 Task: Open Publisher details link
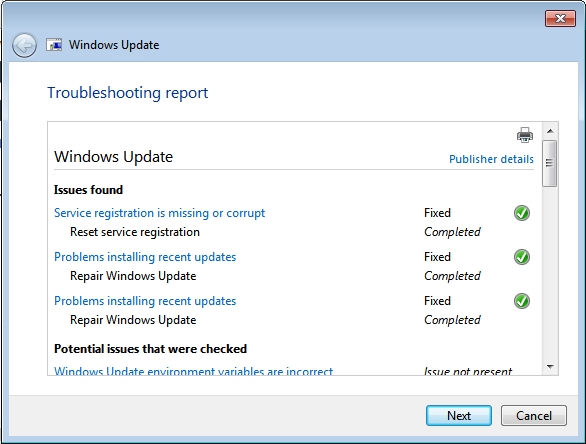[491, 159]
